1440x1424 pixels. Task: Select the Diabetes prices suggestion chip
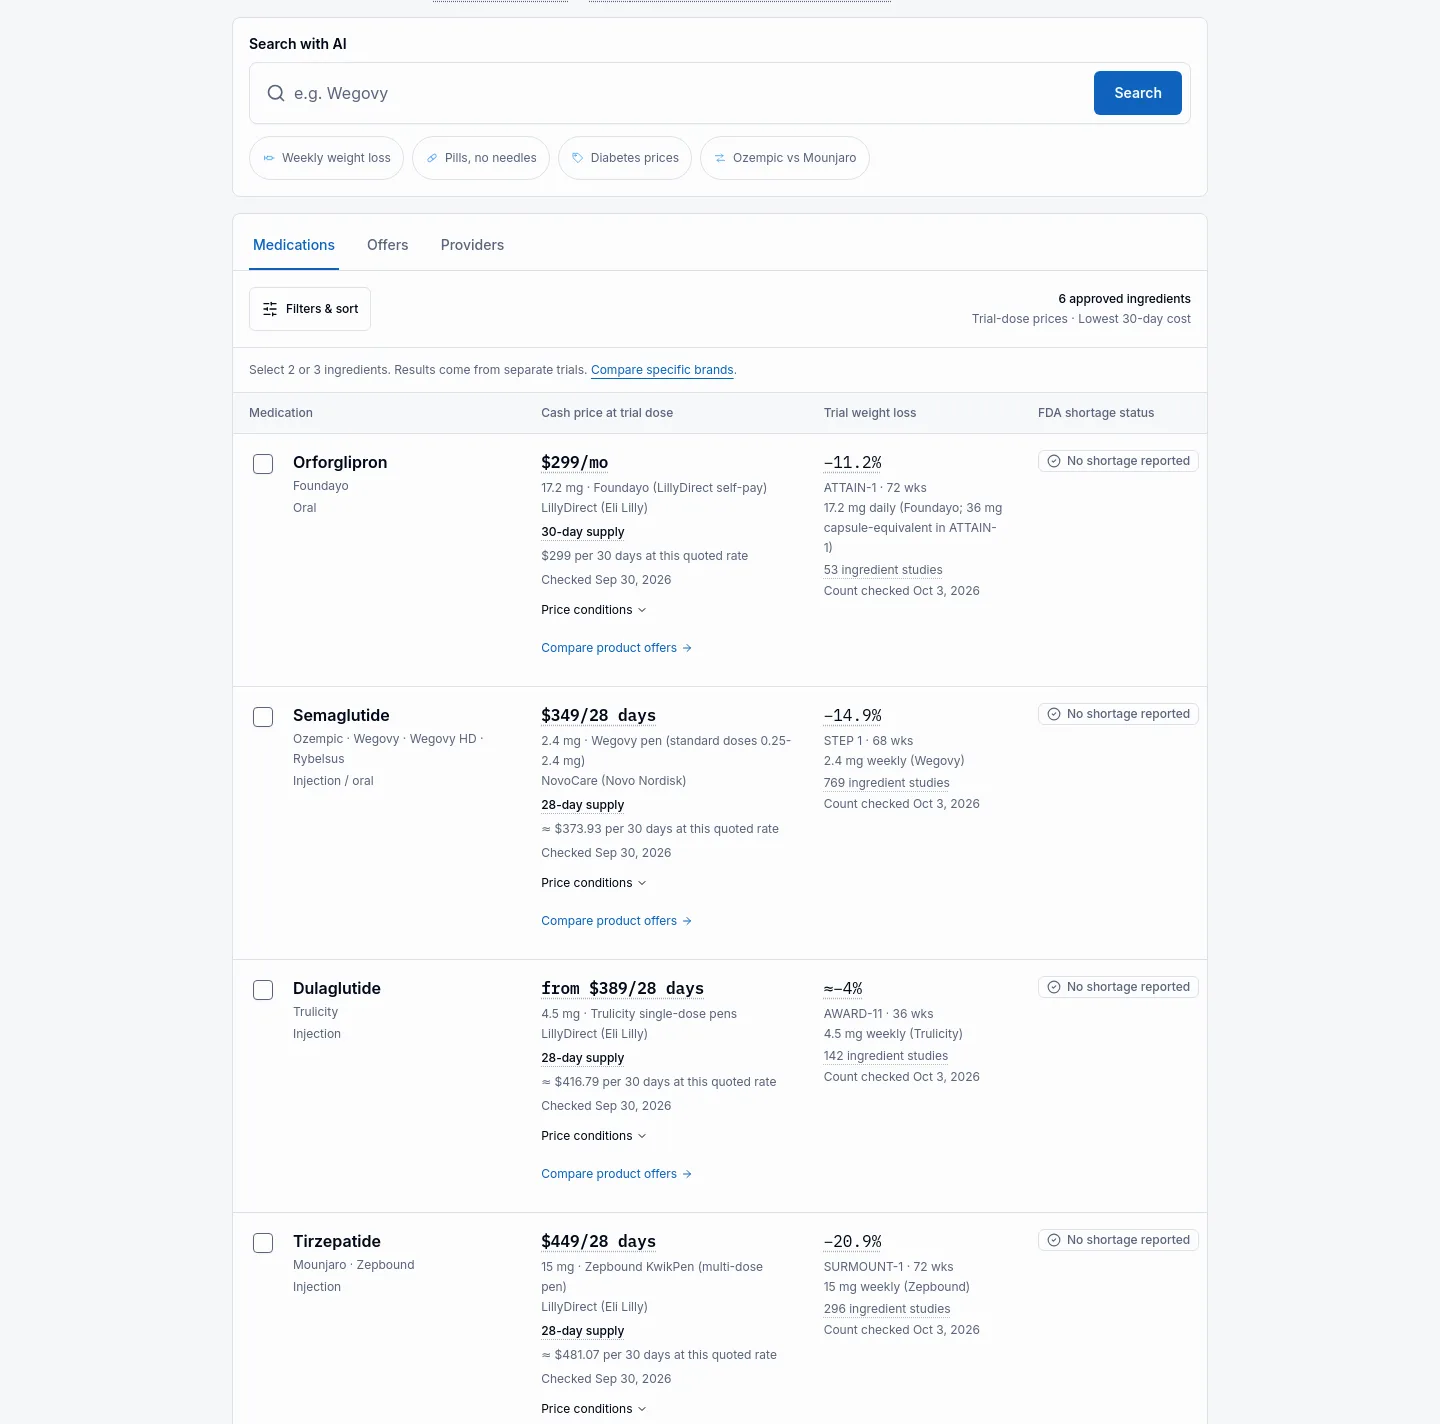click(x=625, y=158)
